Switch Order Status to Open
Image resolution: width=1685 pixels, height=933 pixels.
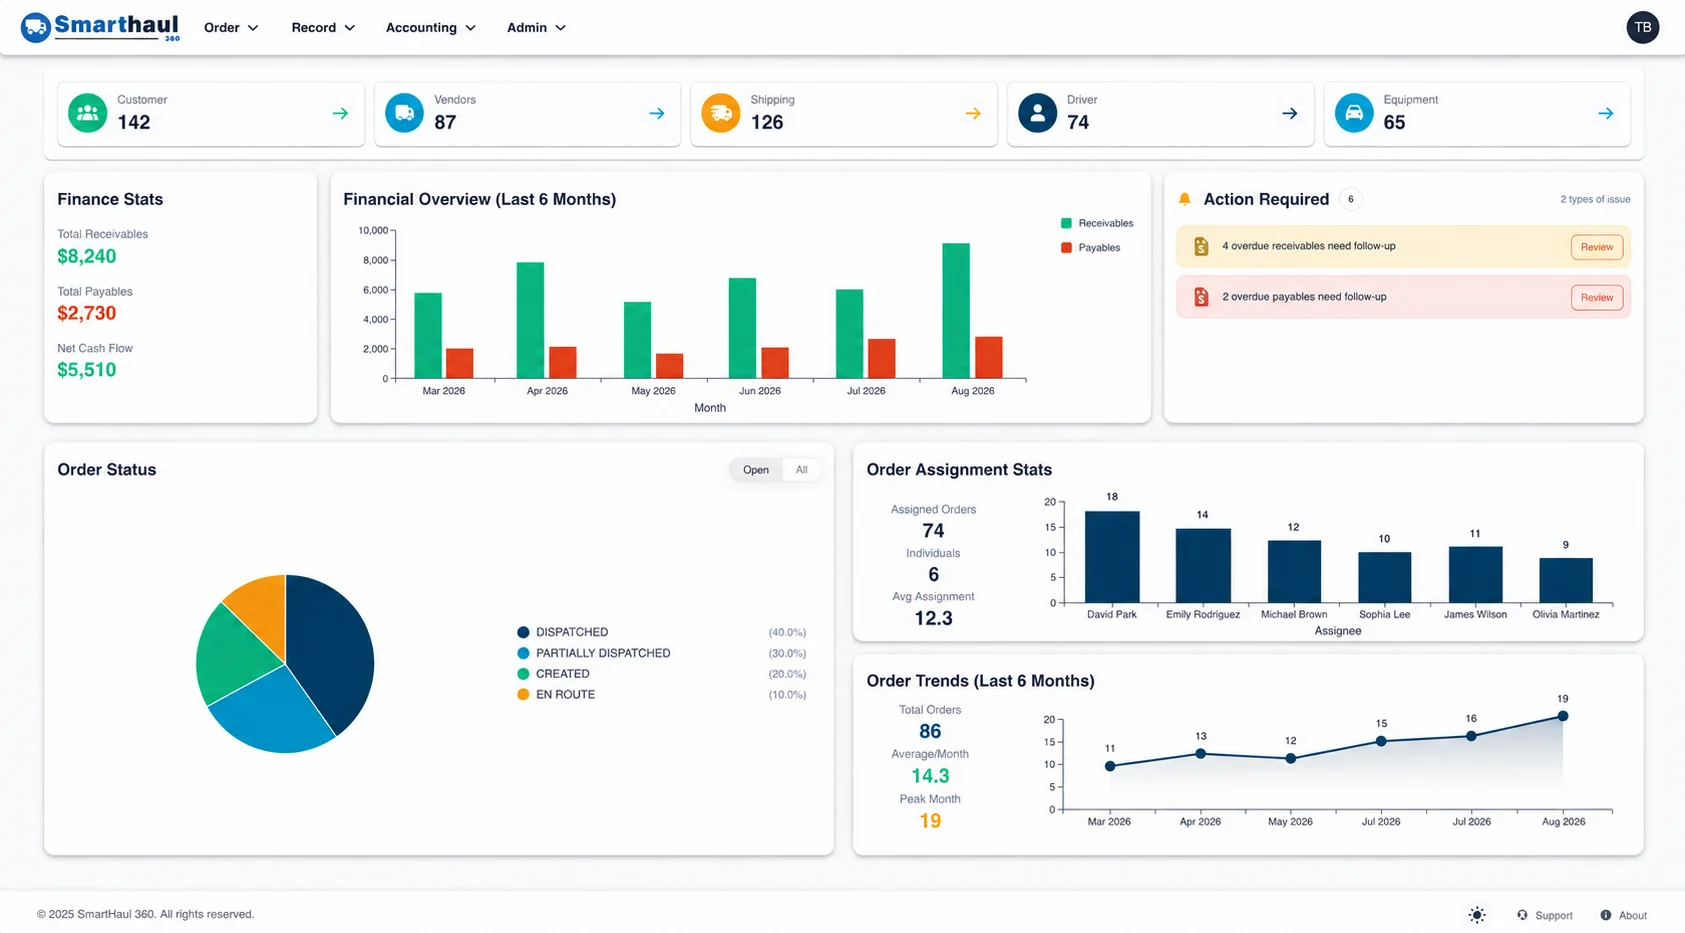756,470
